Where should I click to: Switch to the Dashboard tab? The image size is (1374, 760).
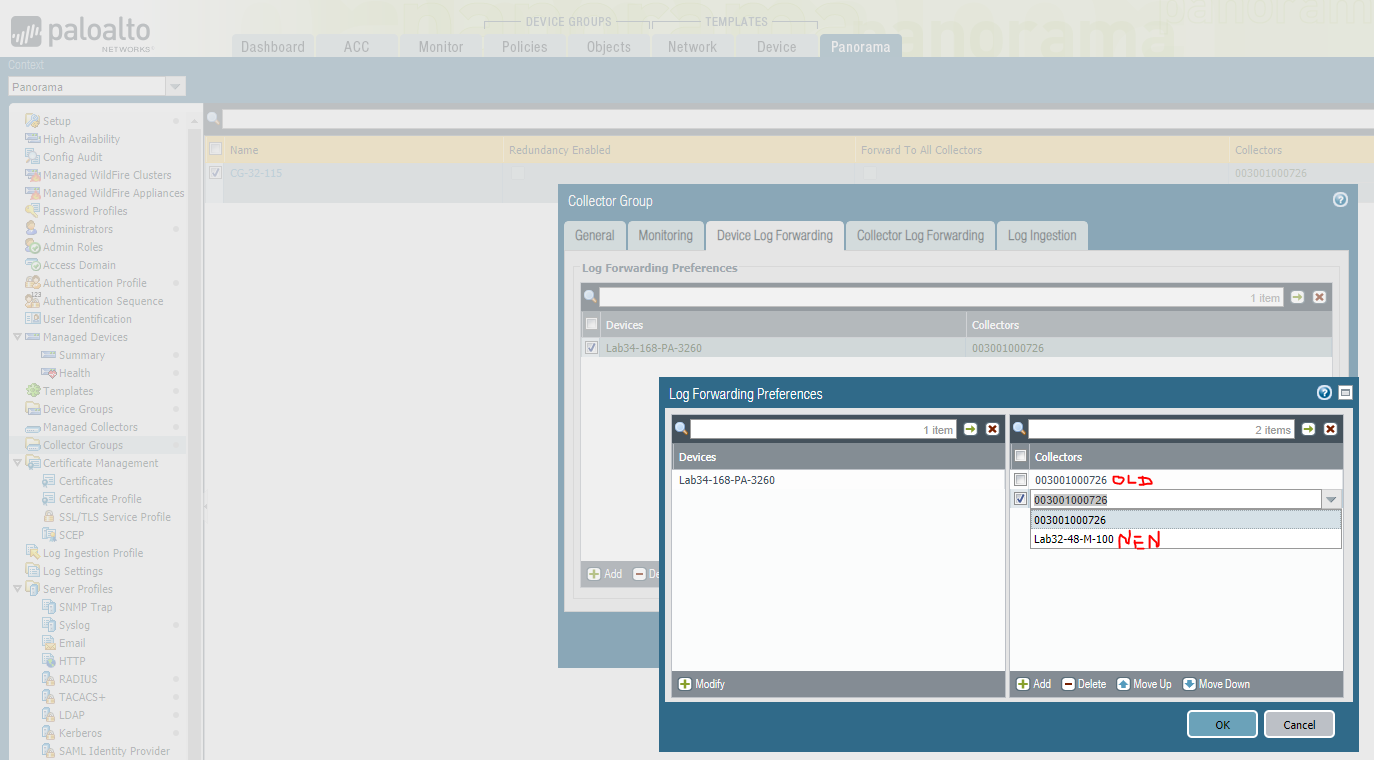pos(273,46)
